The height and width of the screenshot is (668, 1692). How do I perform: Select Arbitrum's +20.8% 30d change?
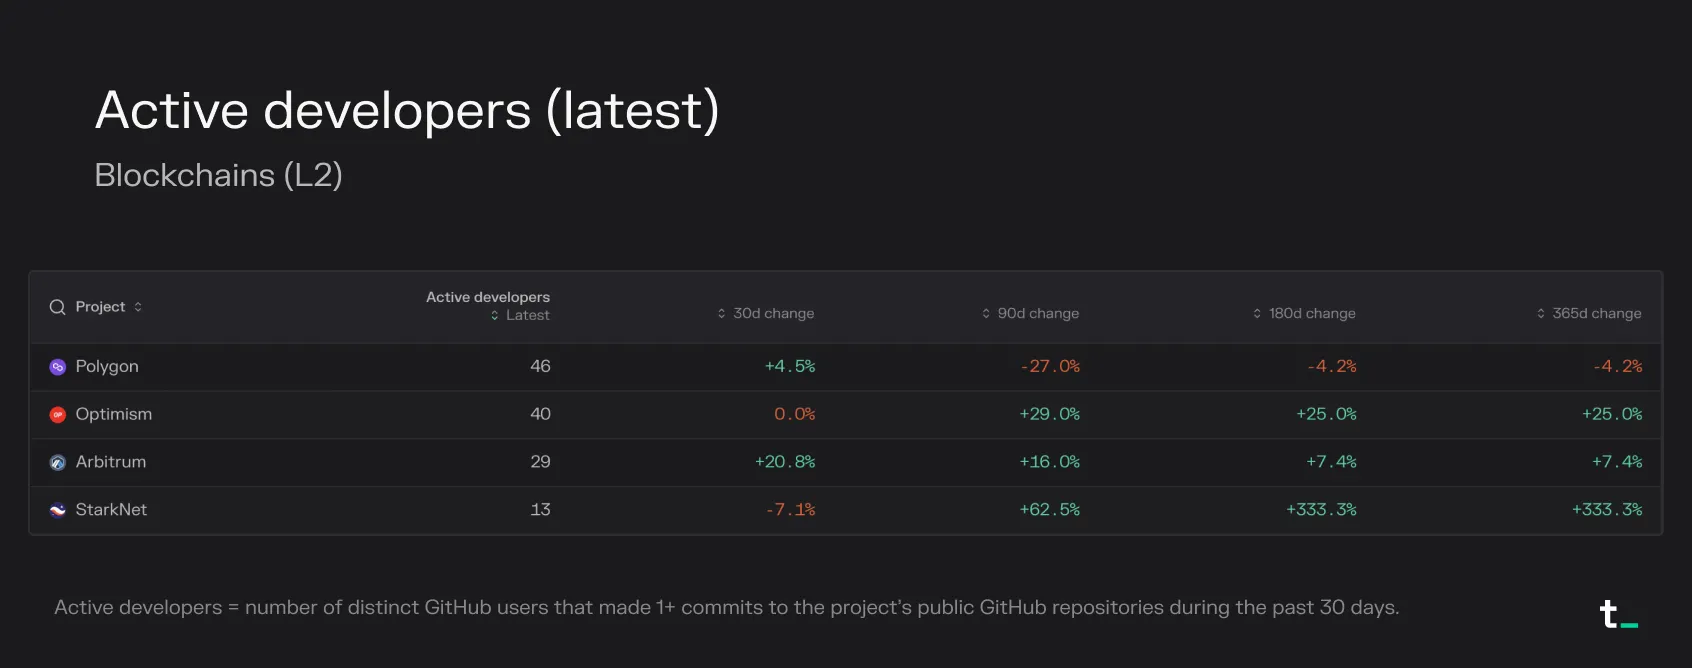[785, 462]
